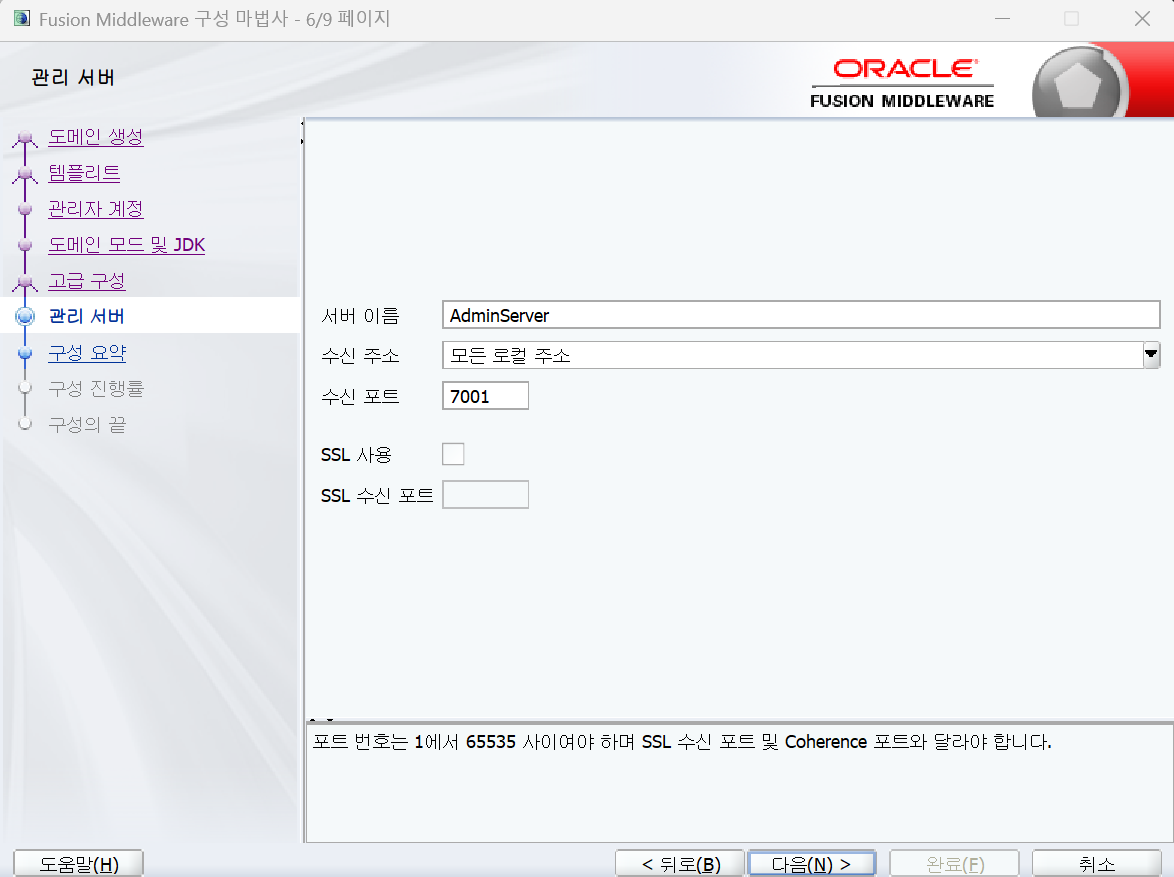The height and width of the screenshot is (877, 1174).
Task: Proceed with the 다음(N) > button
Action: pyautogui.click(x=812, y=864)
